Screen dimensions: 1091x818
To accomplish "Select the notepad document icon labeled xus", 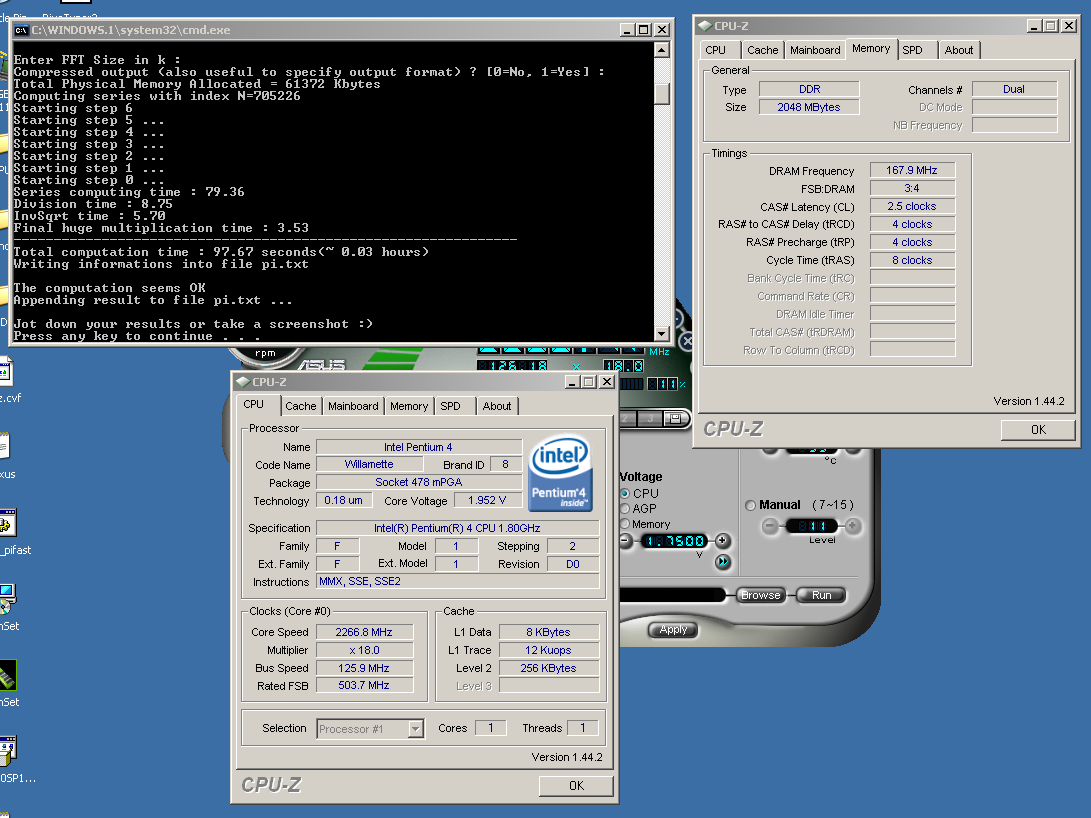I will (x=4, y=447).
